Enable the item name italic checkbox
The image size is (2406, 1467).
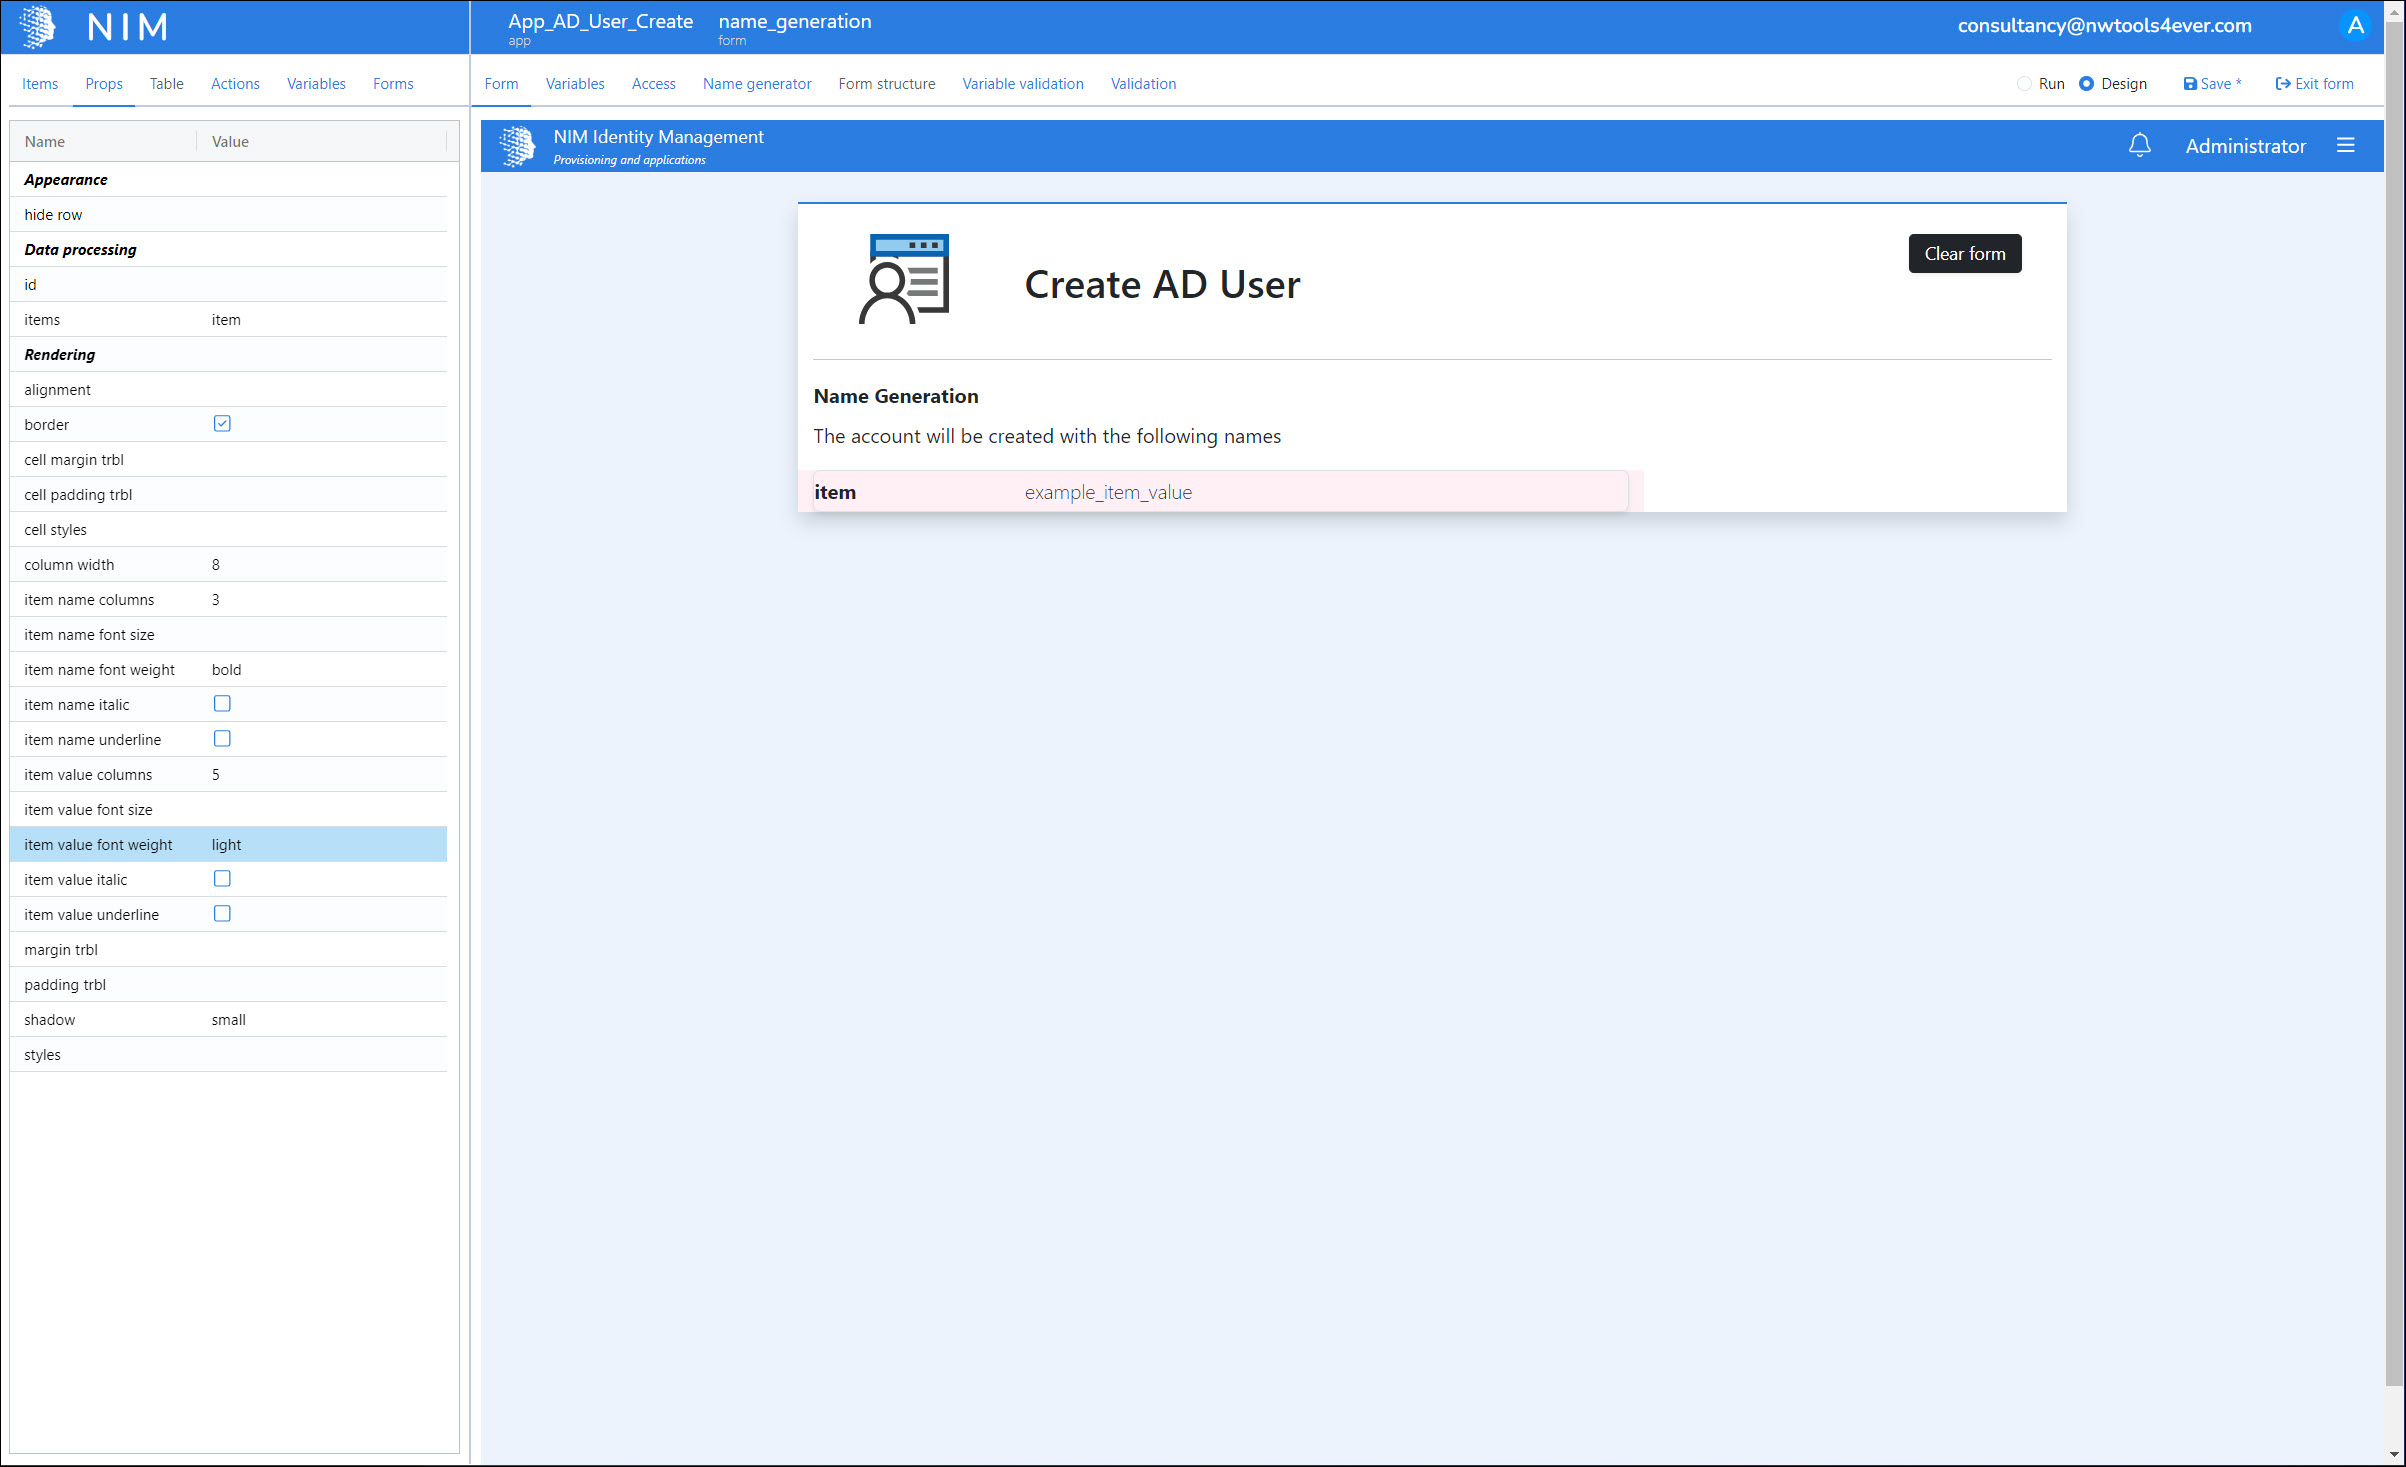(222, 704)
